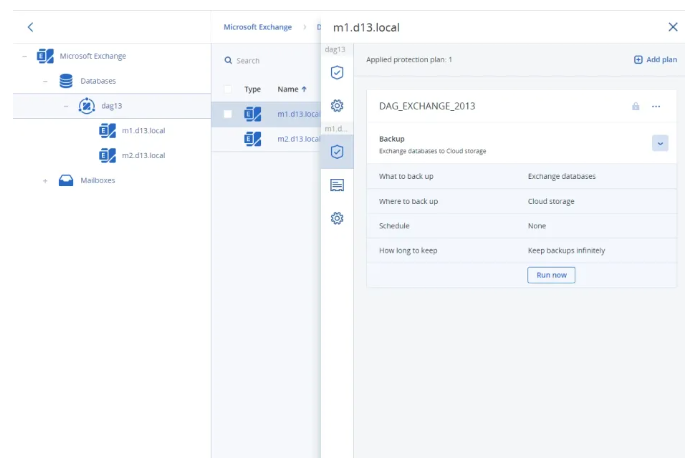This screenshot has width=691, height=462.
Task: Select m2.d13.local in the left tree
Action: tap(142, 155)
